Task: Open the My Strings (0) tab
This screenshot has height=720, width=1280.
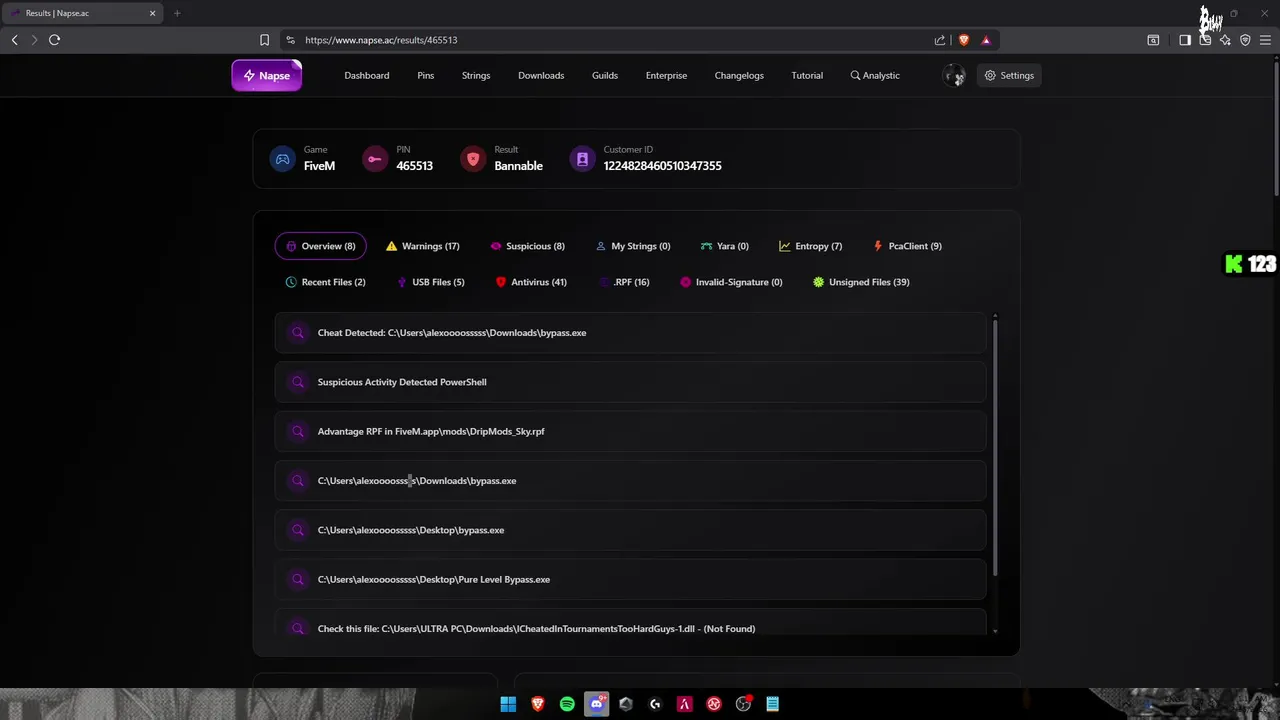Action: tap(633, 246)
